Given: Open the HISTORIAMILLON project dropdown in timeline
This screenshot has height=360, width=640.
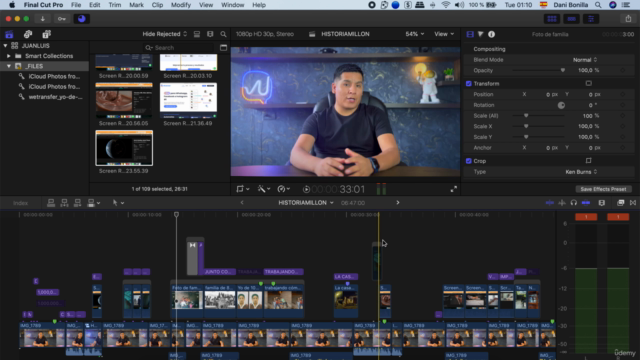Looking at the screenshot, I should click(x=306, y=203).
